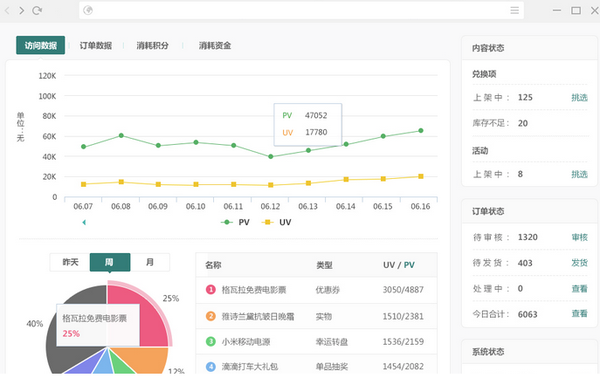Select the 访问数据 tab
The width and height of the screenshot is (600, 385).
(x=41, y=45)
